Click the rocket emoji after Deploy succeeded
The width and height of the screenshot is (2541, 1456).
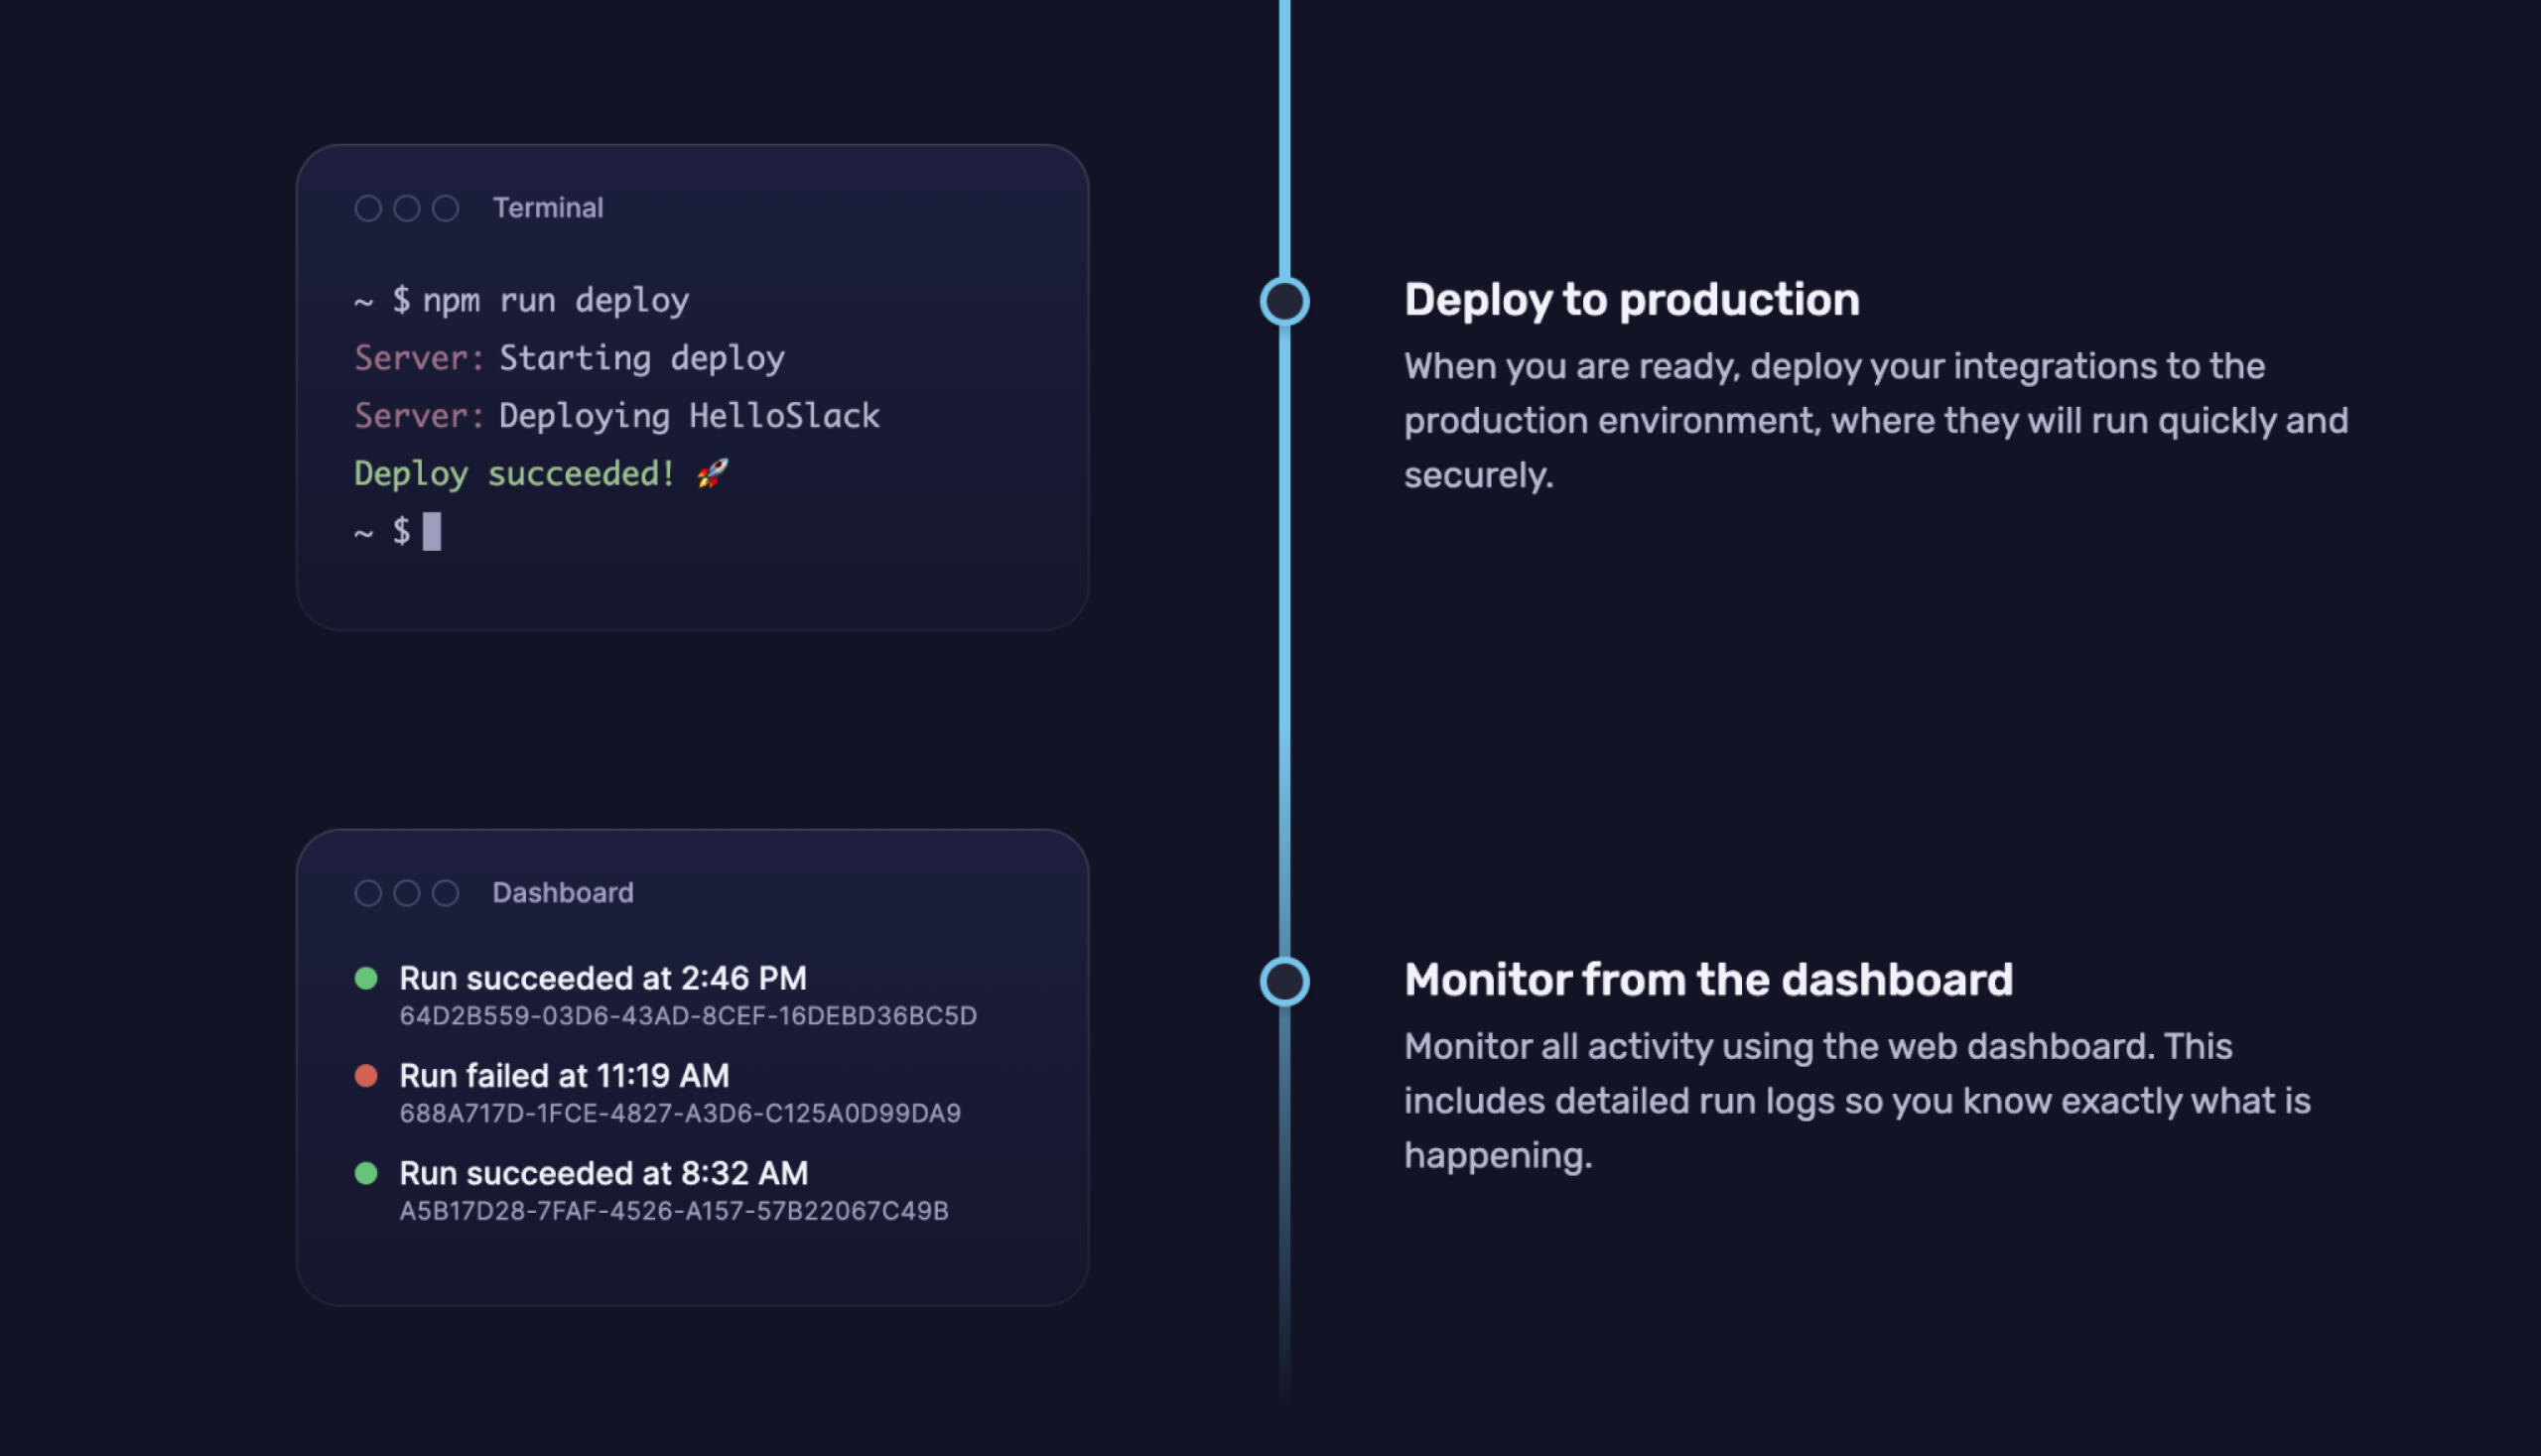[713, 473]
